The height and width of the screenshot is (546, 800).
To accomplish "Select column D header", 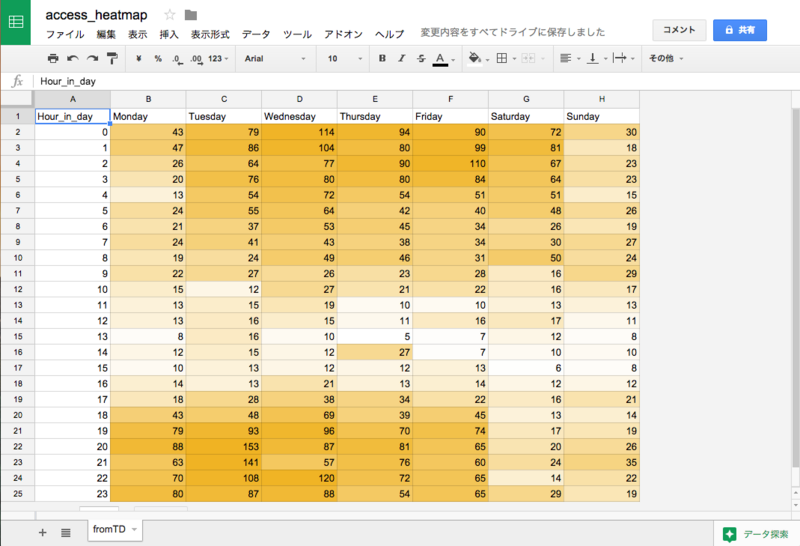I will click(x=299, y=100).
